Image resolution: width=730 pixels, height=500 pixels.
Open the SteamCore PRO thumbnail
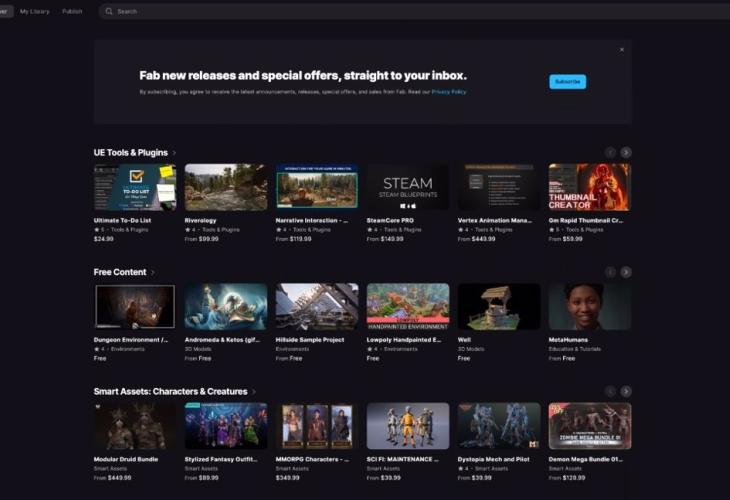click(407, 187)
